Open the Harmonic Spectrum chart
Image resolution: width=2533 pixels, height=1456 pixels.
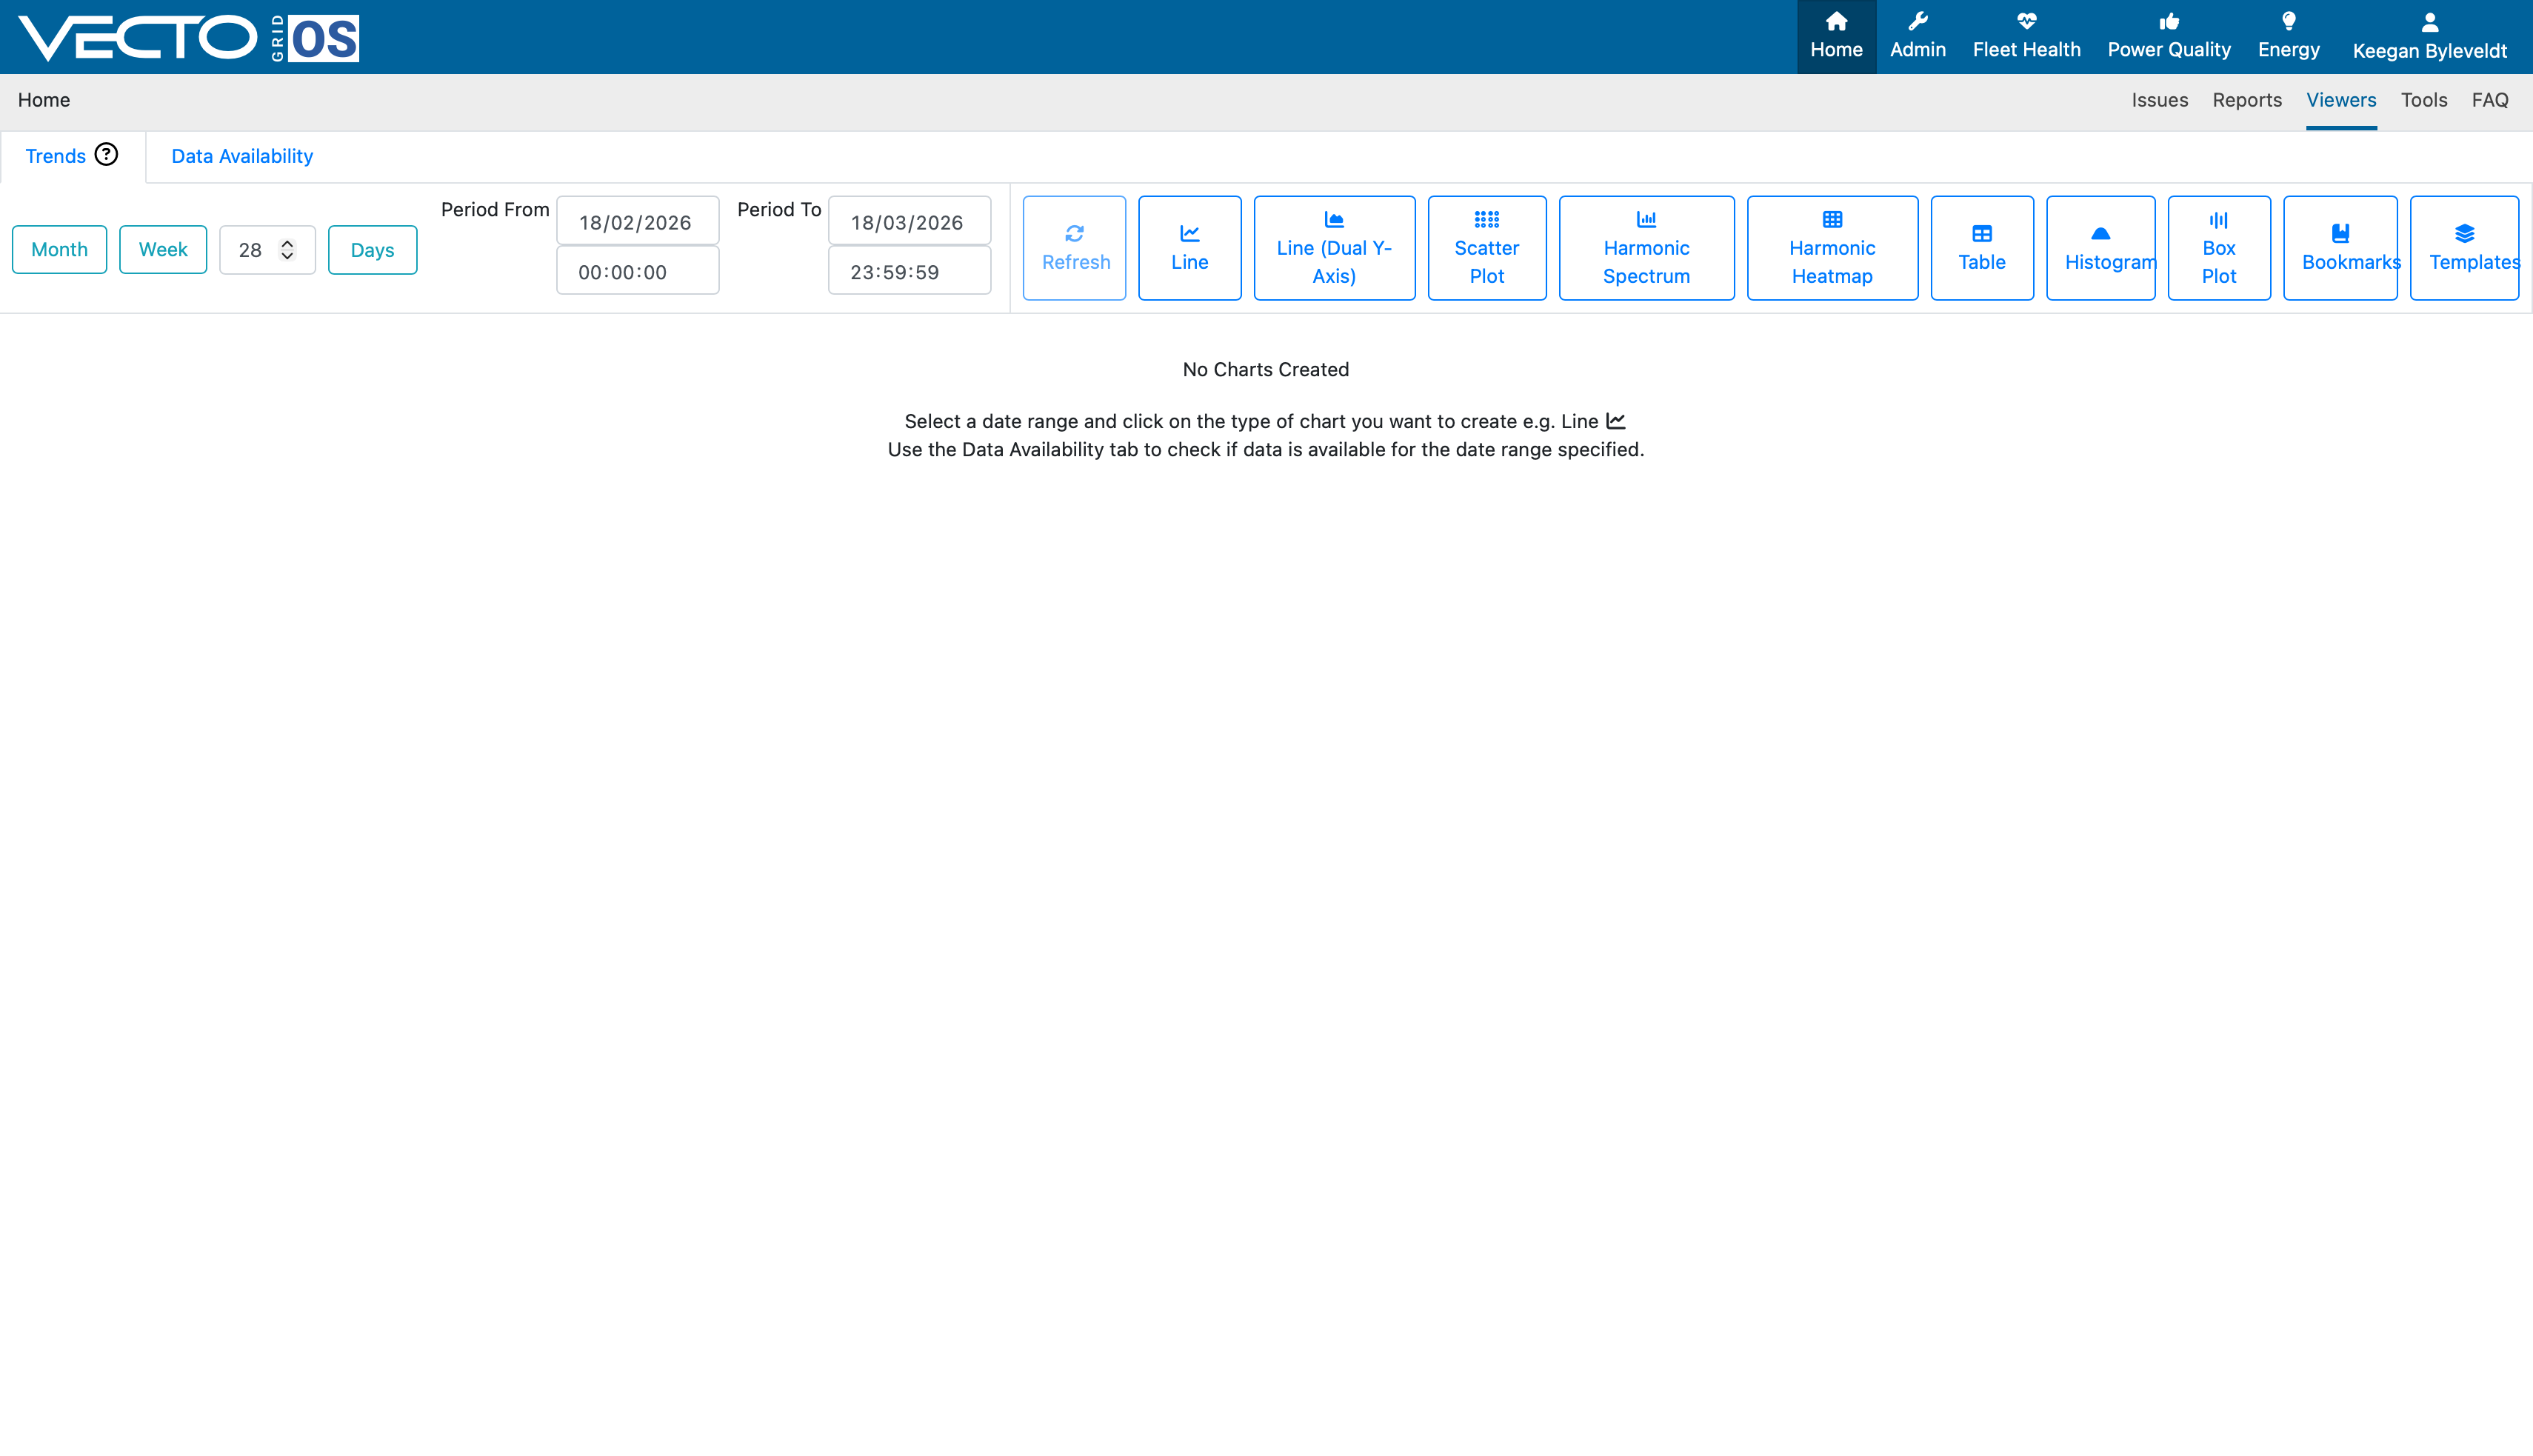click(1646, 248)
